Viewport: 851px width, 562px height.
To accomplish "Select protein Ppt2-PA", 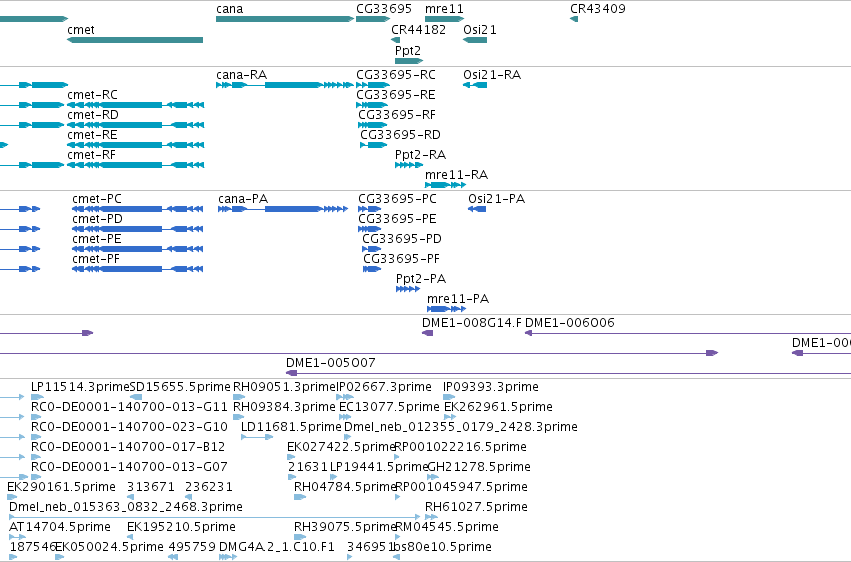I will click(408, 289).
